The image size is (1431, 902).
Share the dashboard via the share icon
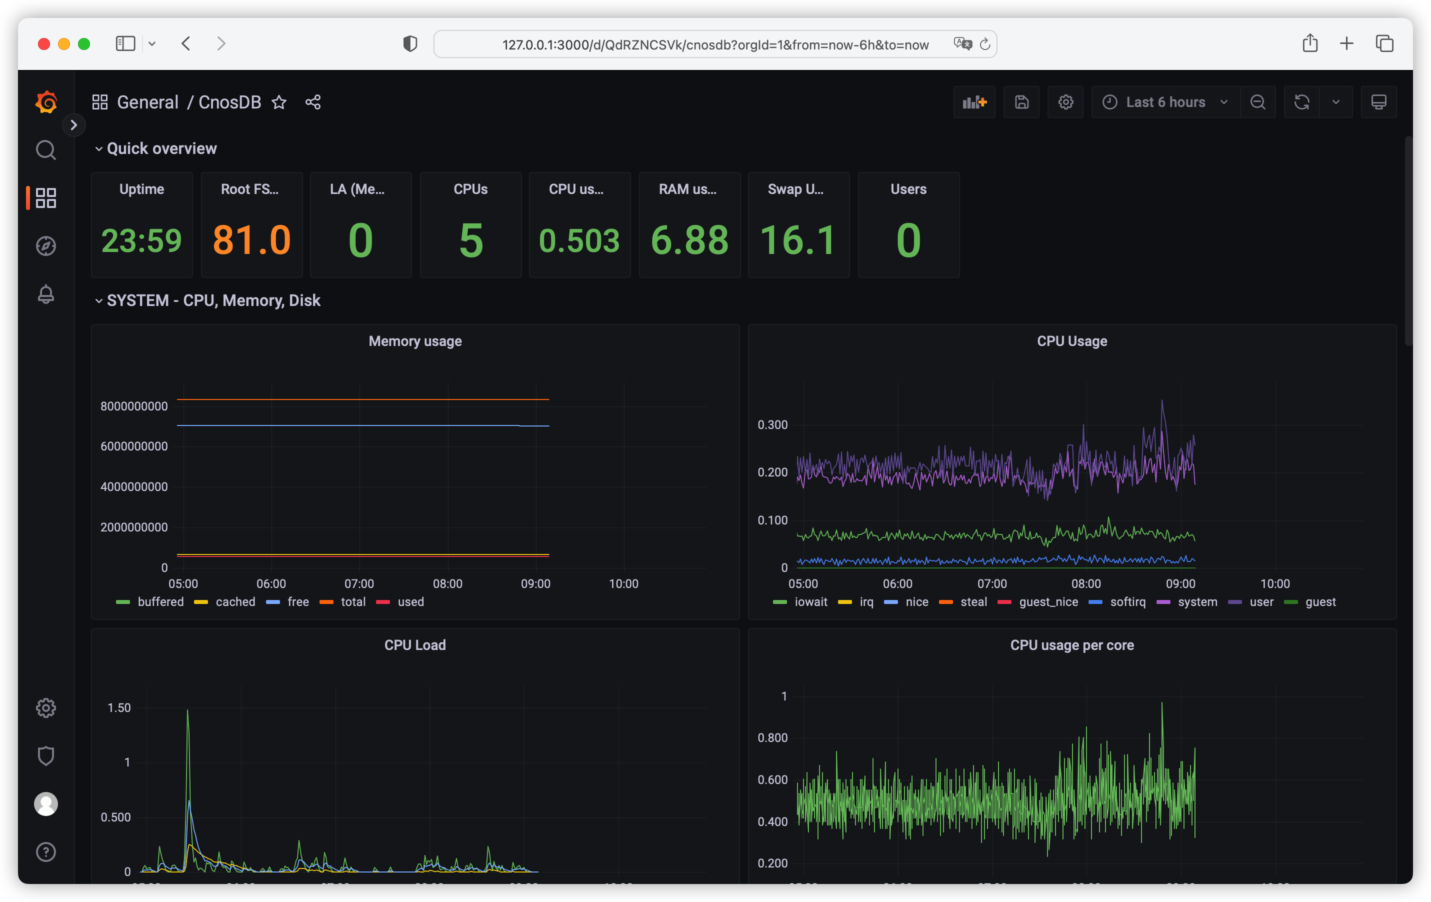(313, 102)
